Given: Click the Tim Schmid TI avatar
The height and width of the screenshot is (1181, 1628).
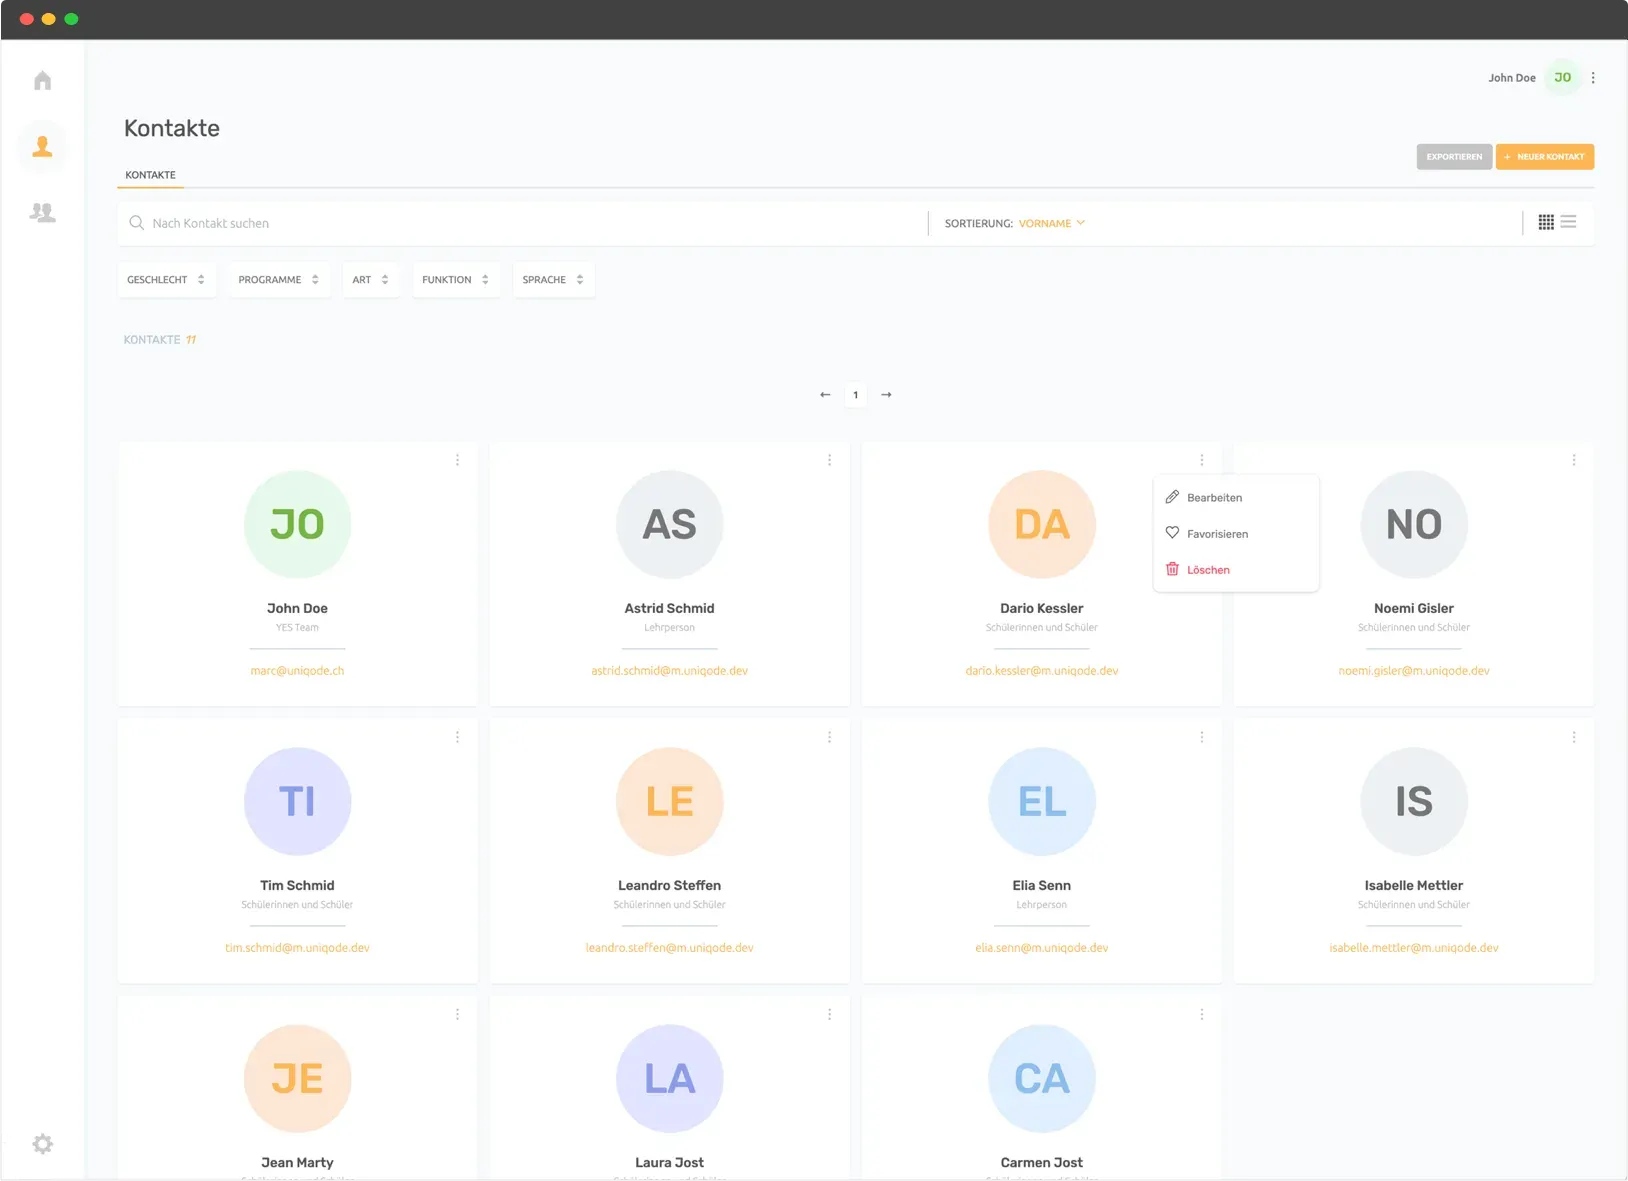Looking at the screenshot, I should 297,801.
